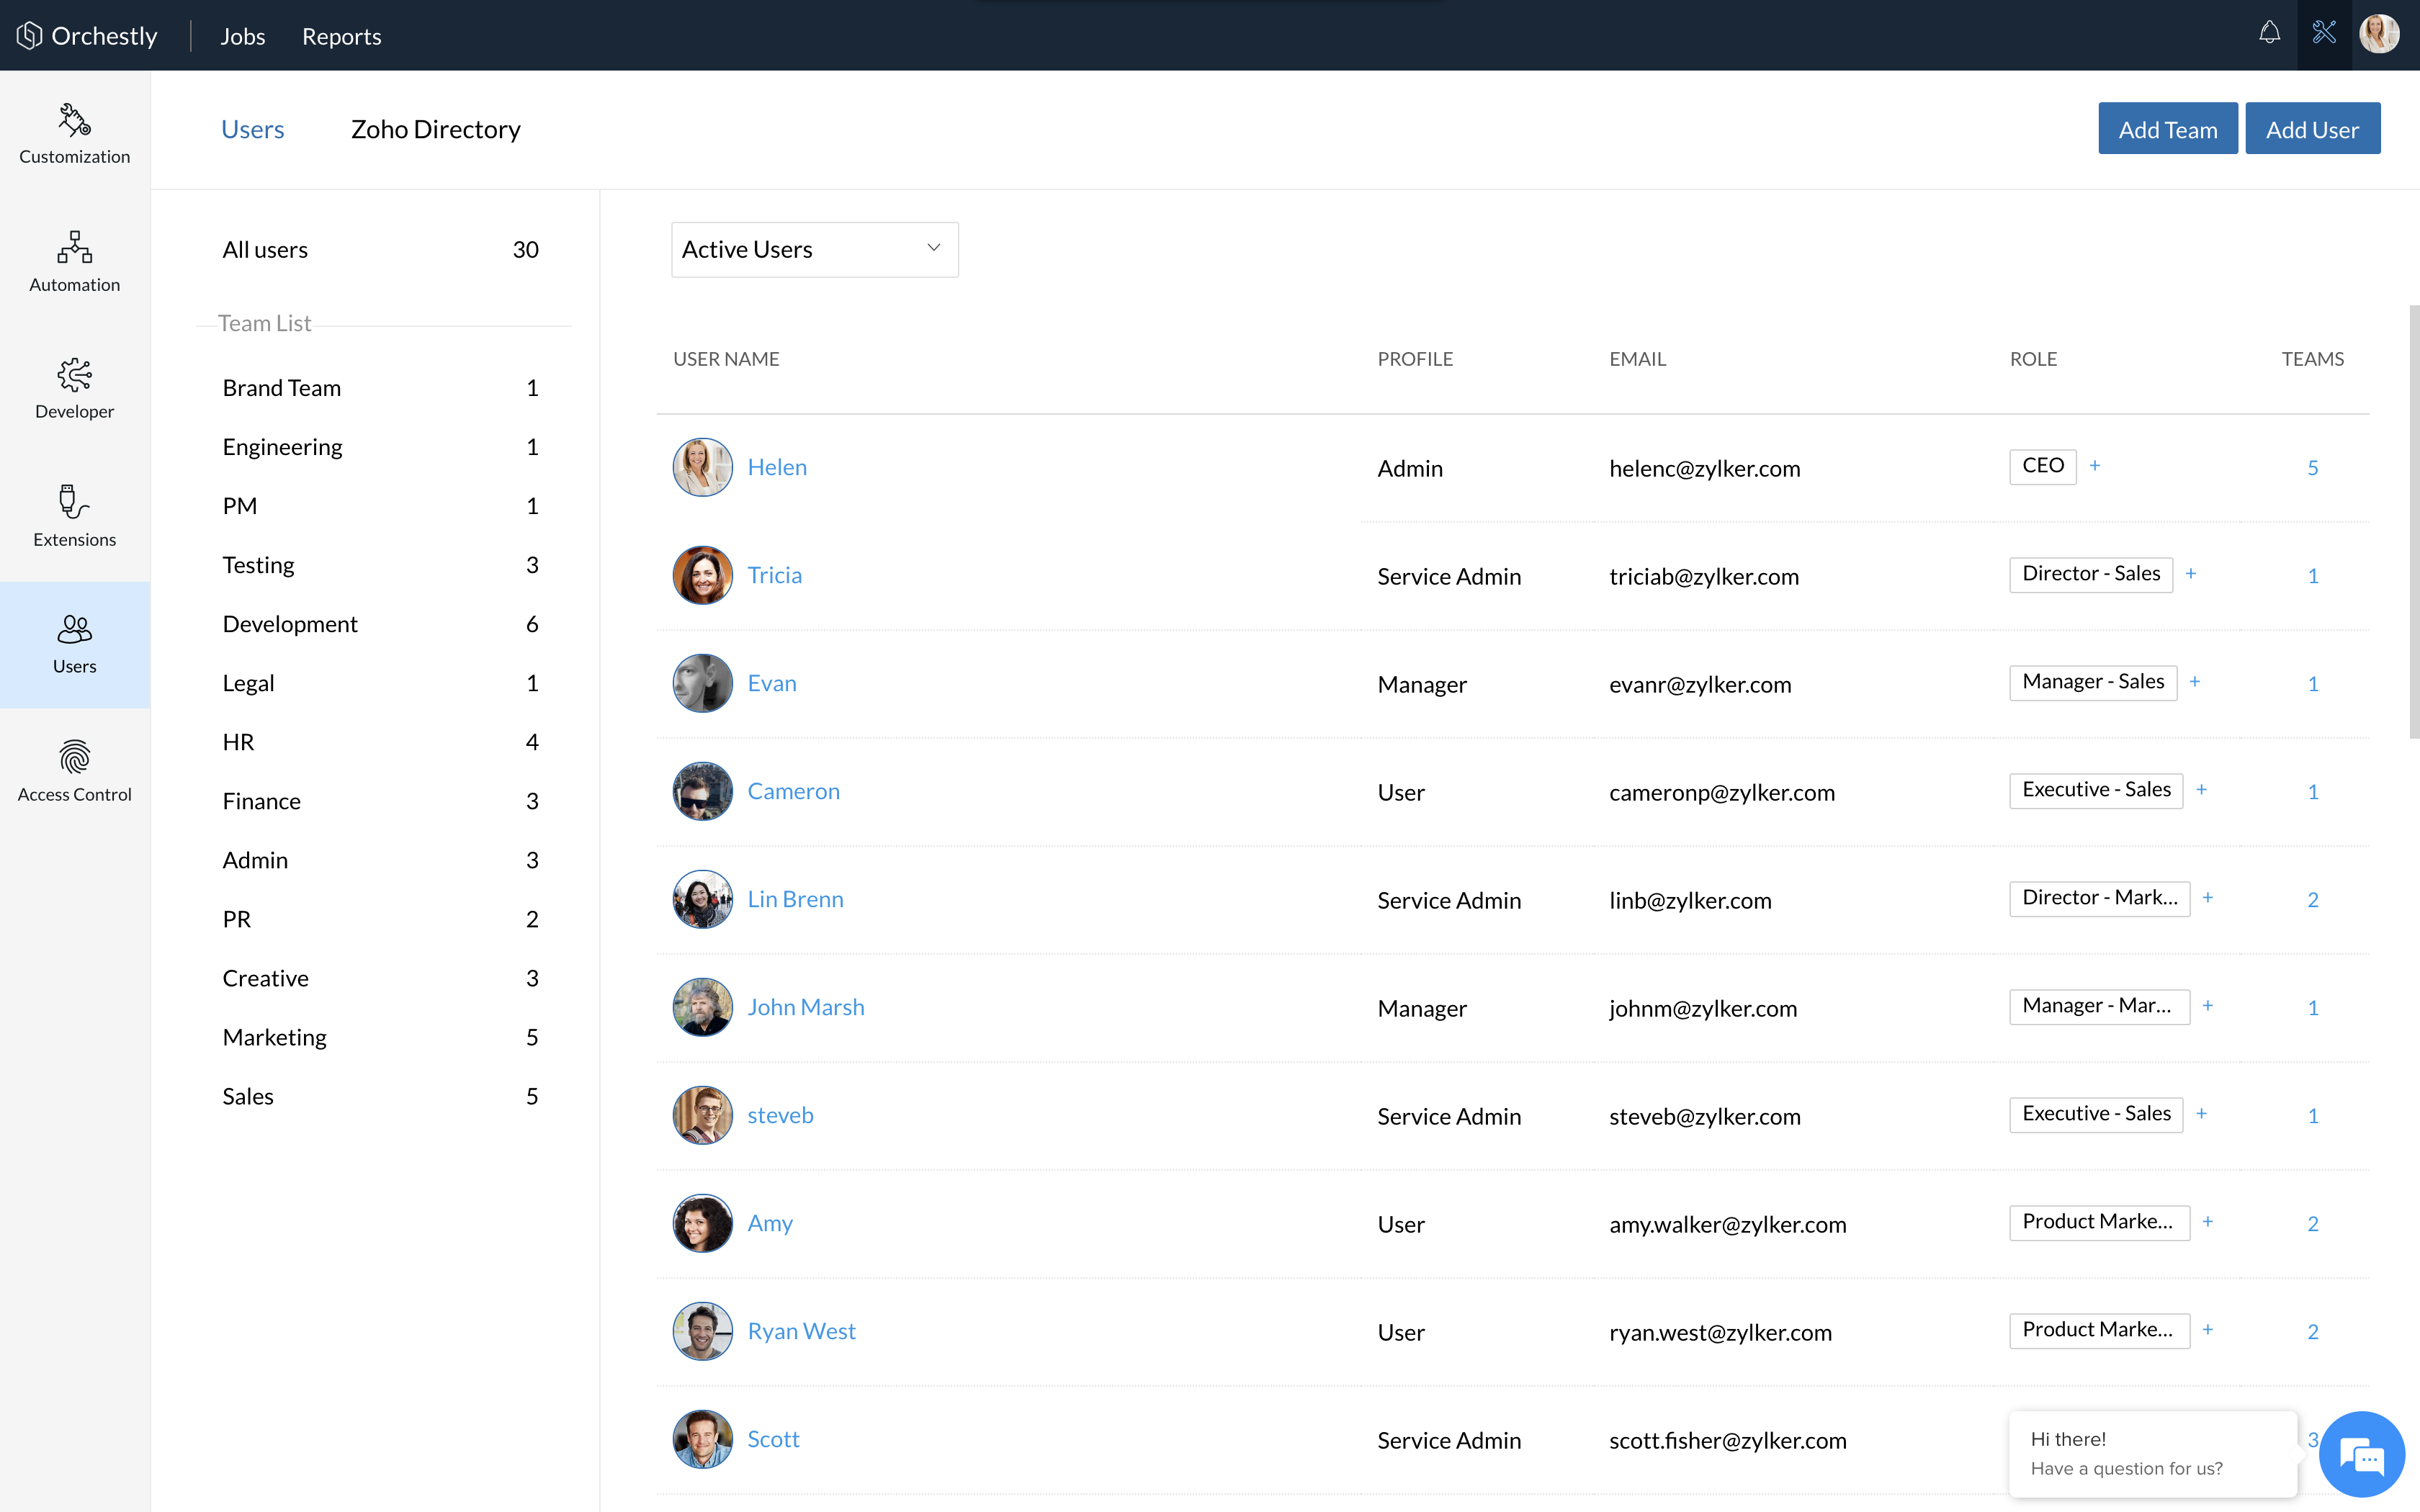Click the Add Team button
The height and width of the screenshot is (1512, 2420).
[2167, 129]
